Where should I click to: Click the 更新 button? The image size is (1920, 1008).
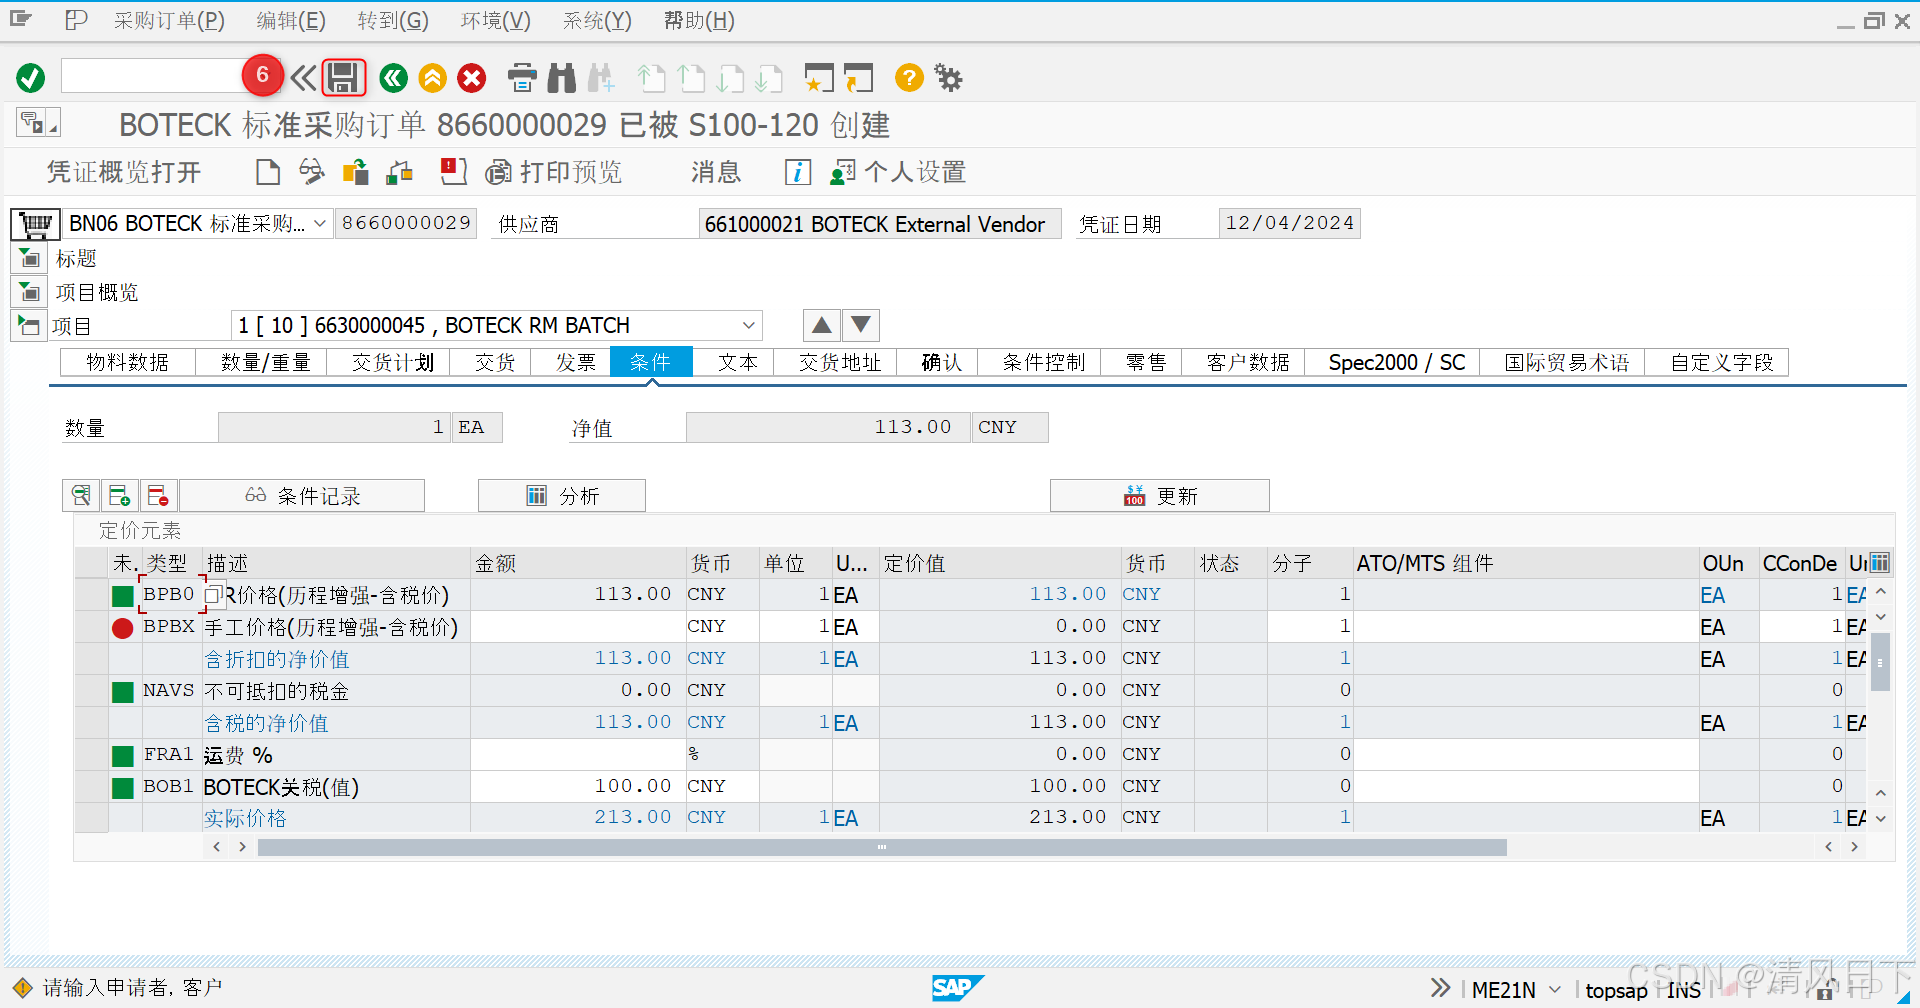1160,495
